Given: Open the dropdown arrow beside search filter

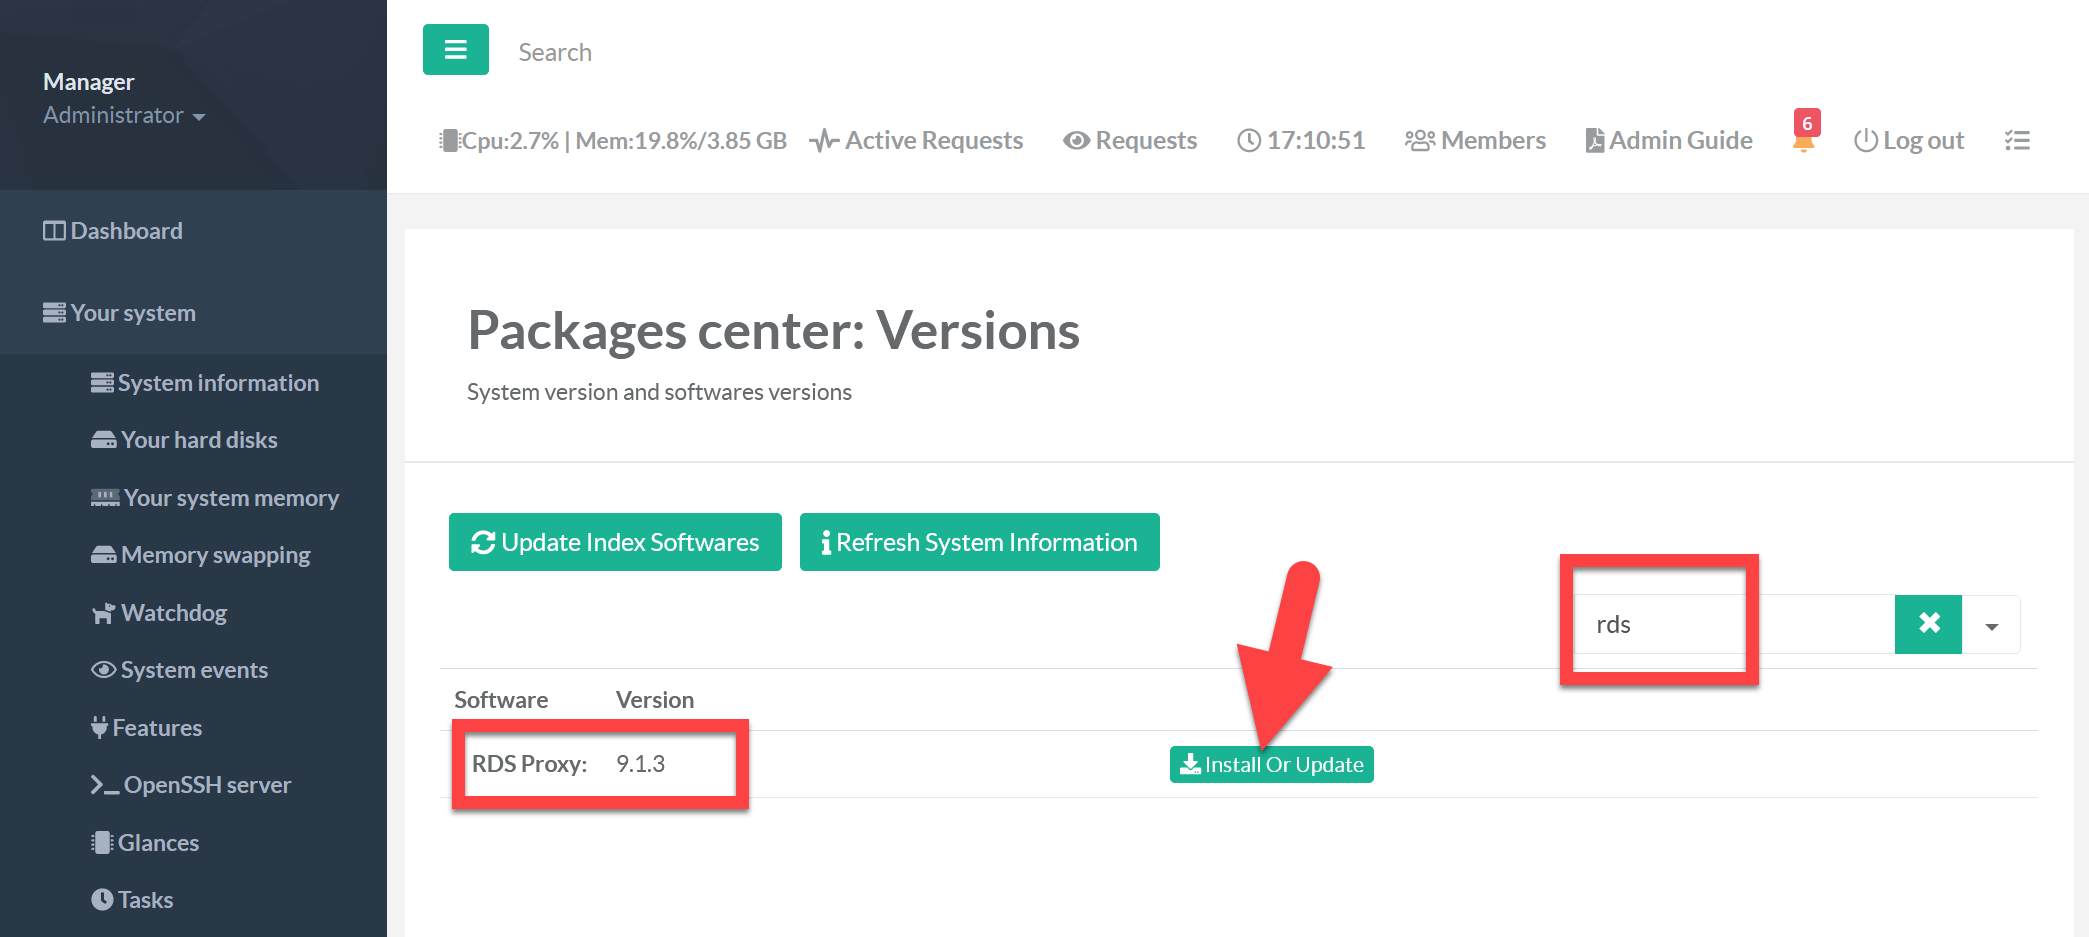Looking at the screenshot, I should [1991, 626].
